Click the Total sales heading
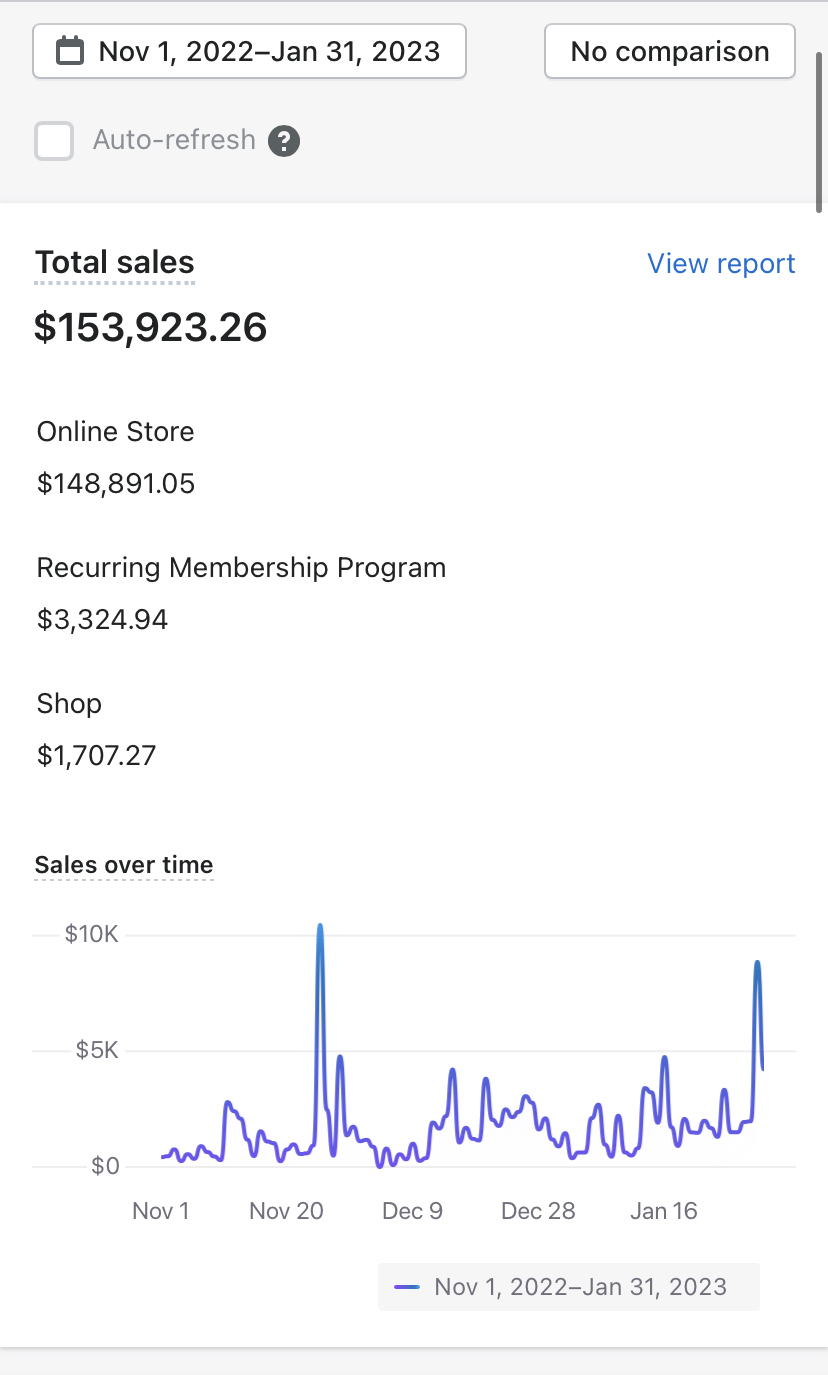 coord(115,263)
